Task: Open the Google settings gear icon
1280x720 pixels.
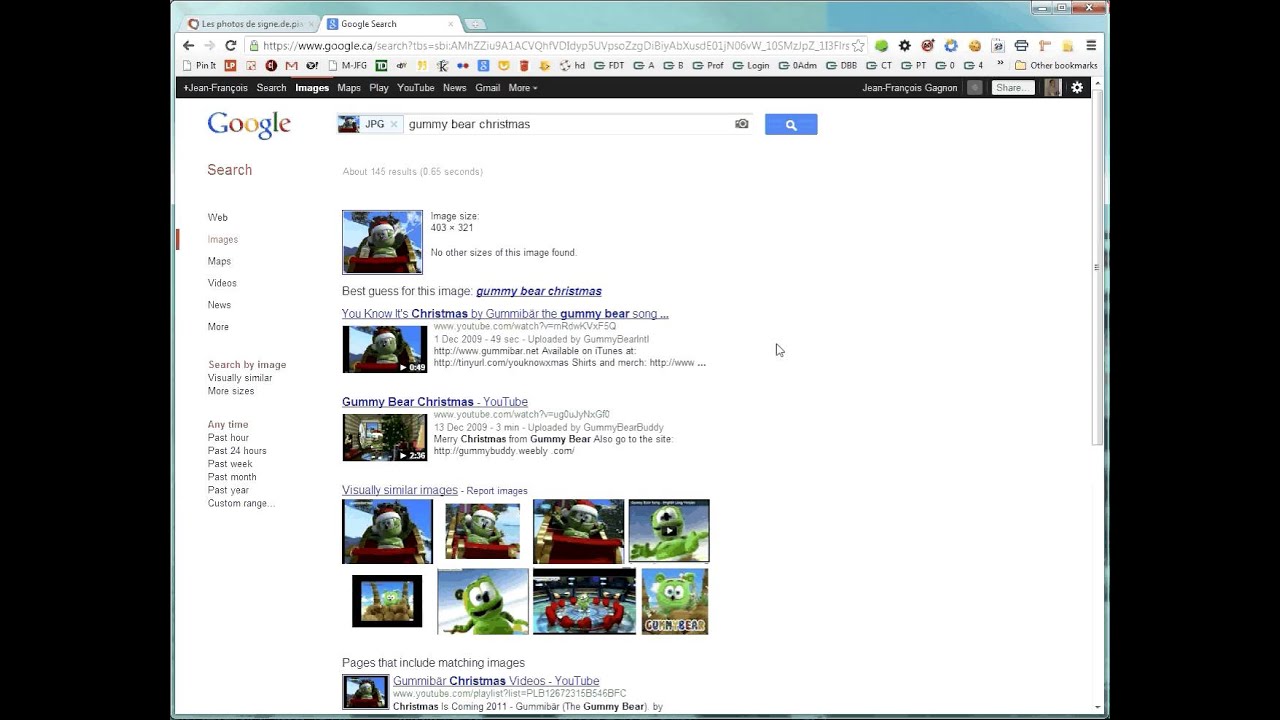Action: [x=1077, y=88]
